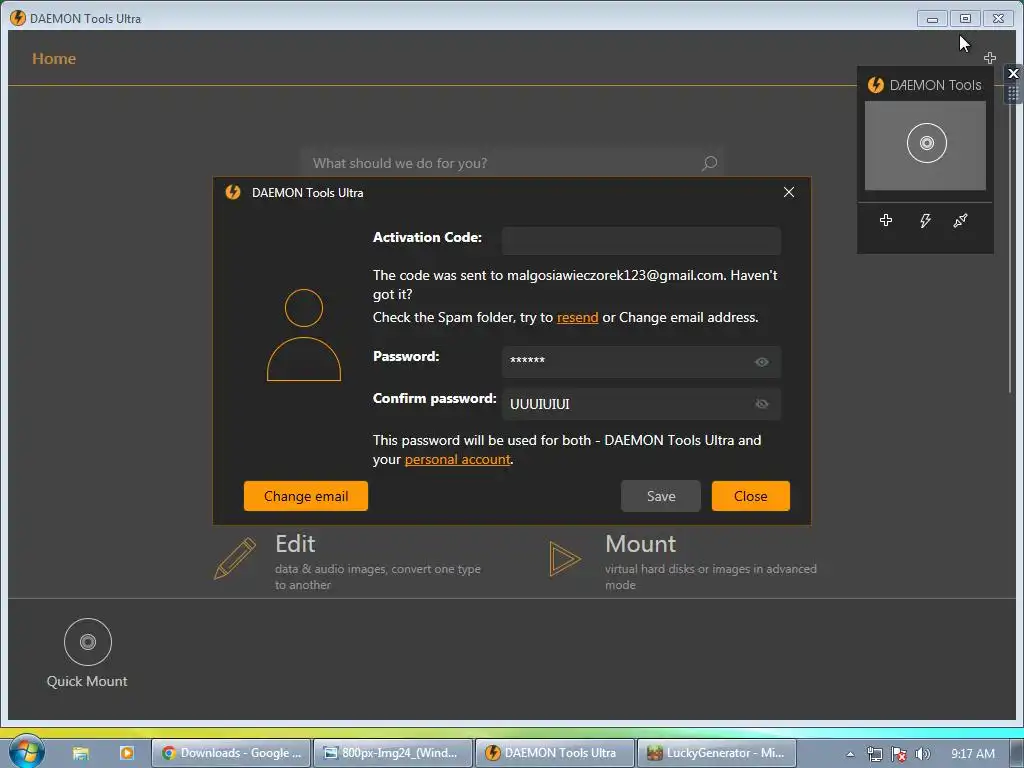Open the personal account link
The width and height of the screenshot is (1024, 768).
pos(457,460)
